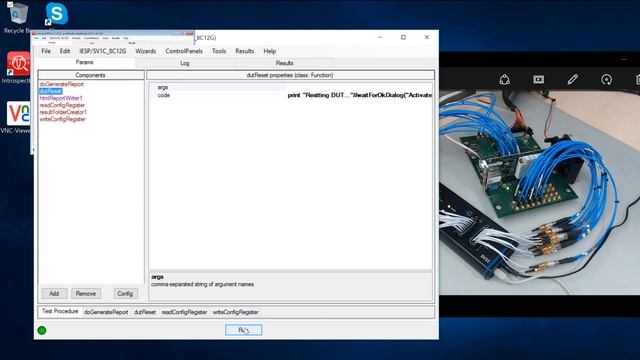Switch to the Log tab

coord(185,63)
